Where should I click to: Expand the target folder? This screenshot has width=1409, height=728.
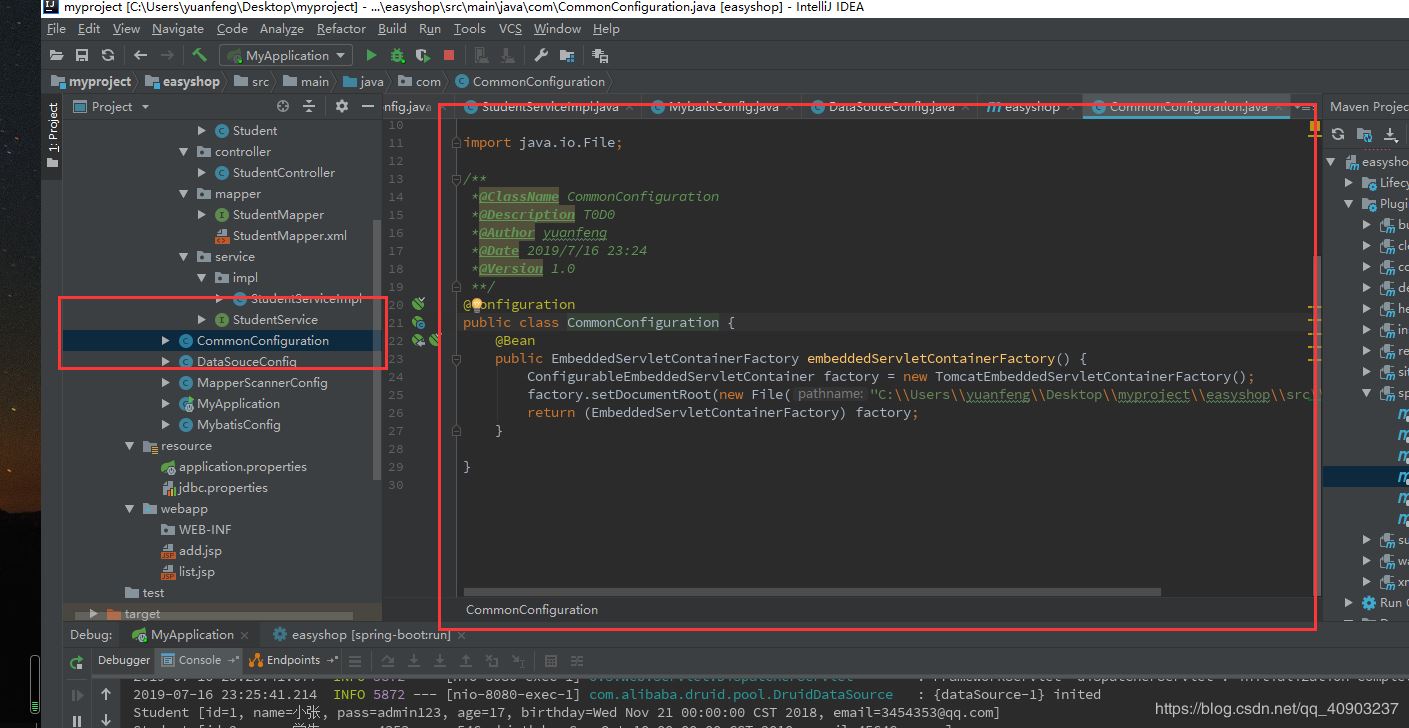pyautogui.click(x=94, y=613)
